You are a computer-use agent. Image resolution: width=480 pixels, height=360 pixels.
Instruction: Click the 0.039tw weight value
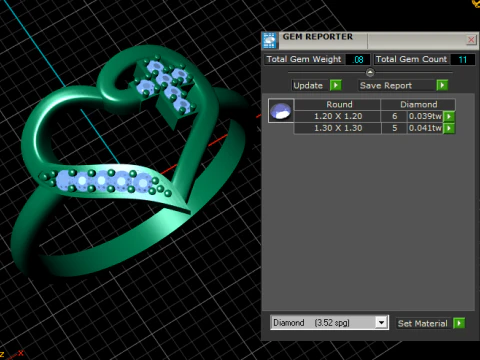425,116
